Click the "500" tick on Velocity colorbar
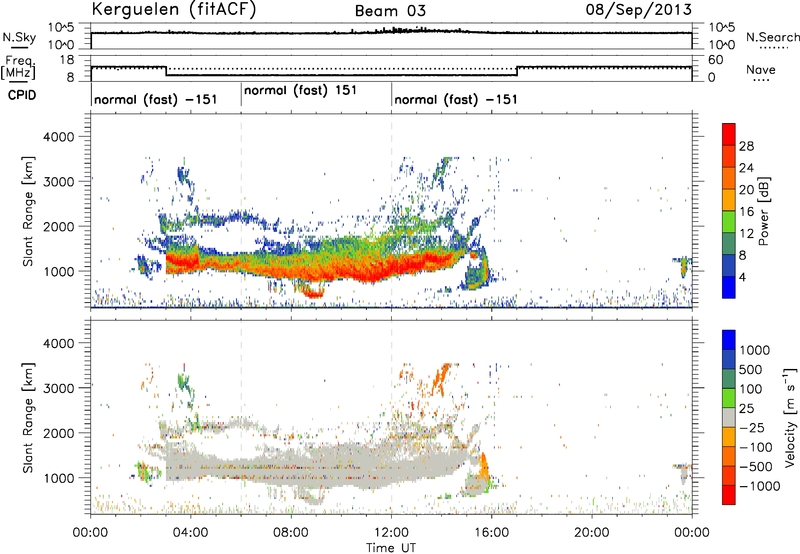Image resolution: width=800 pixels, height=554 pixels. tap(753, 370)
